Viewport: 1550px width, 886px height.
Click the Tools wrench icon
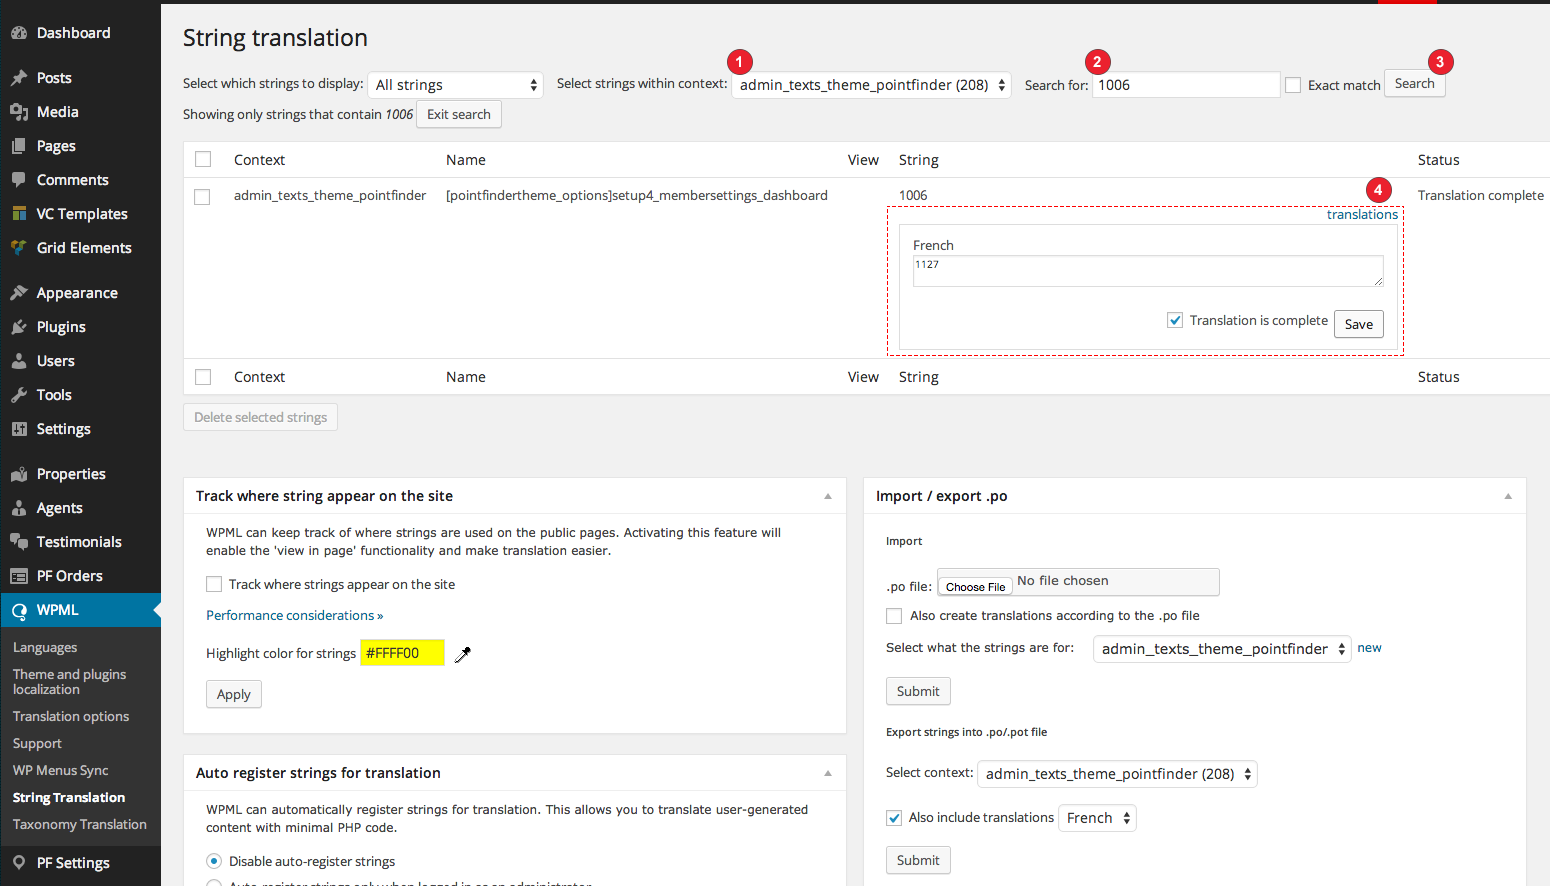tap(19, 395)
